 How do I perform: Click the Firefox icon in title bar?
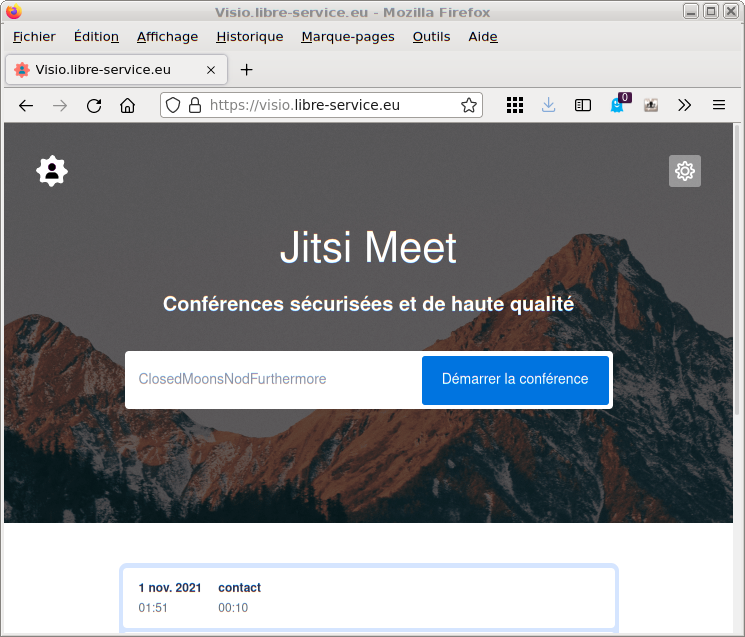tap(14, 11)
